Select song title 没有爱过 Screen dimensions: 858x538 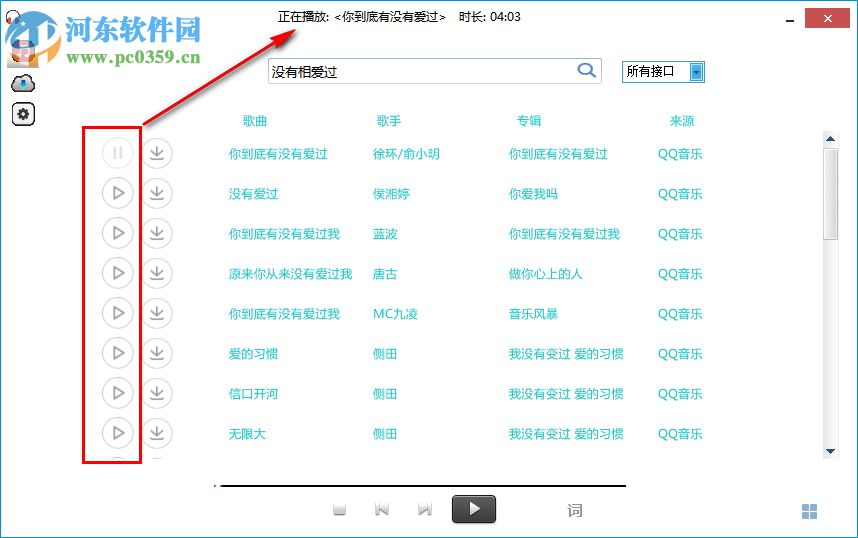click(x=253, y=194)
